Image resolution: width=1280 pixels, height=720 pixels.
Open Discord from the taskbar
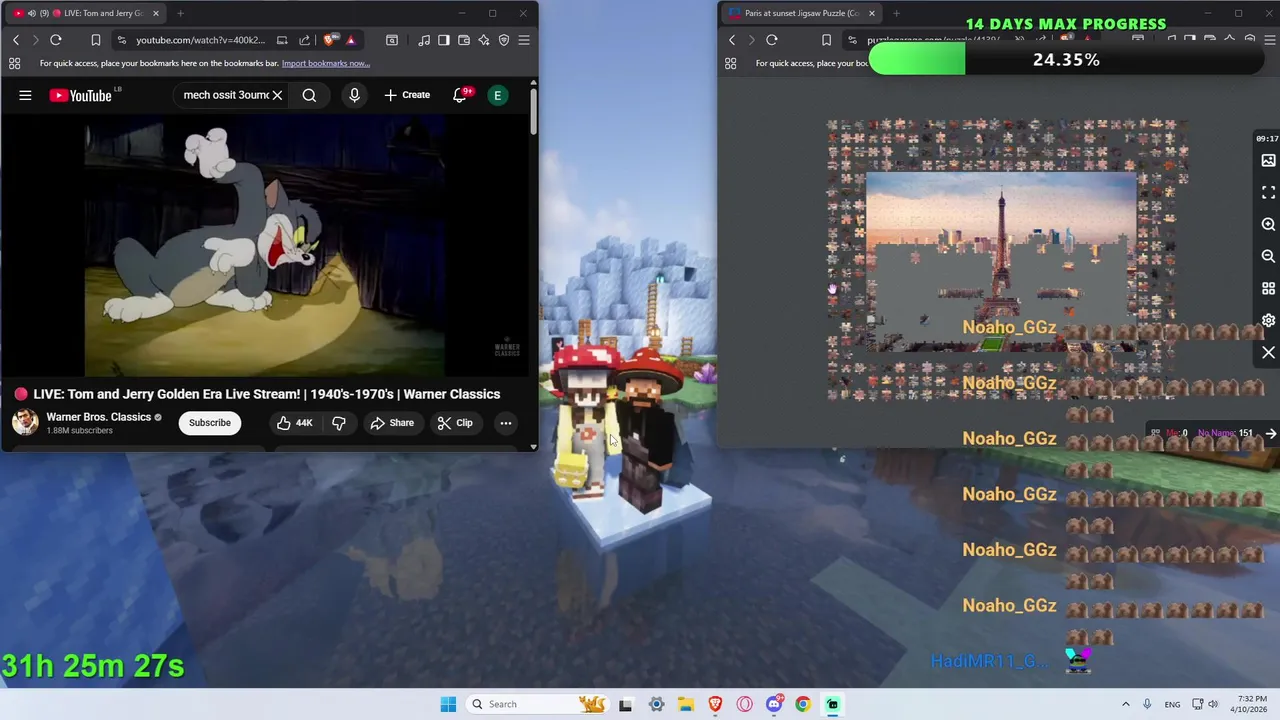774,704
